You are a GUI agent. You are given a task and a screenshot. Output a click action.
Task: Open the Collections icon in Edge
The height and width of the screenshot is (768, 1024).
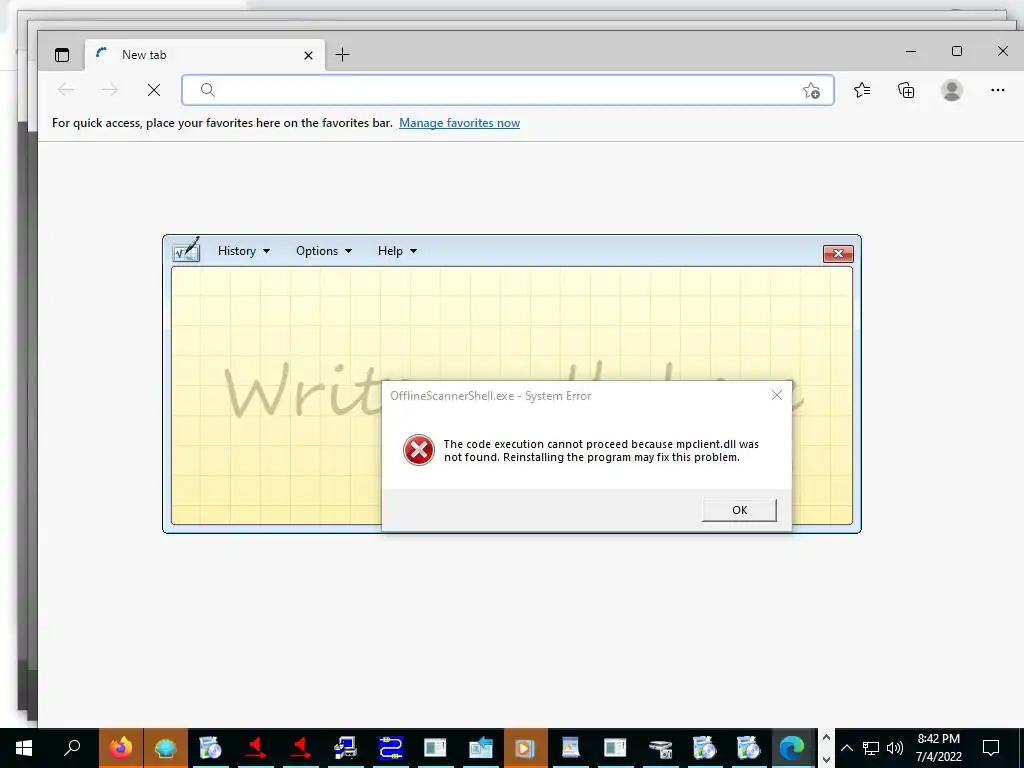pyautogui.click(x=906, y=90)
